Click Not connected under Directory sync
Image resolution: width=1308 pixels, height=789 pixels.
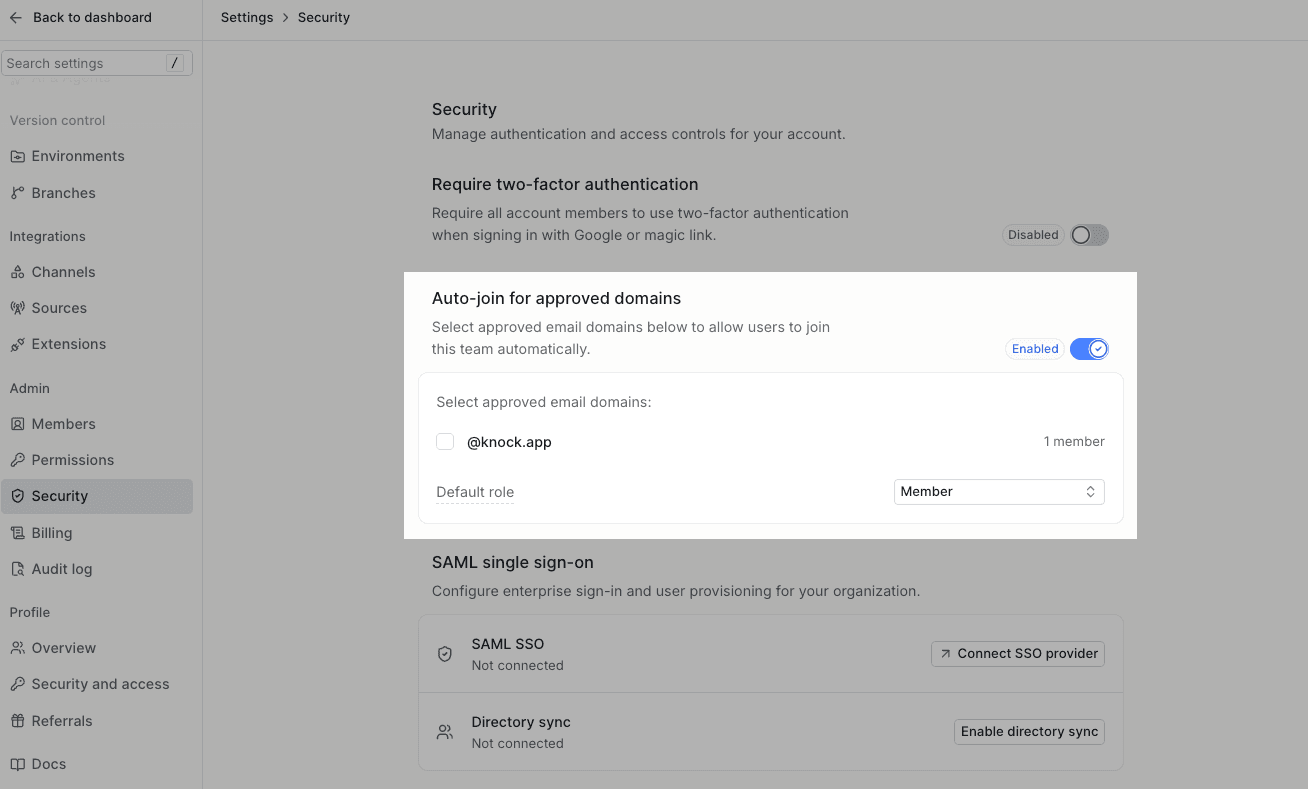point(517,743)
